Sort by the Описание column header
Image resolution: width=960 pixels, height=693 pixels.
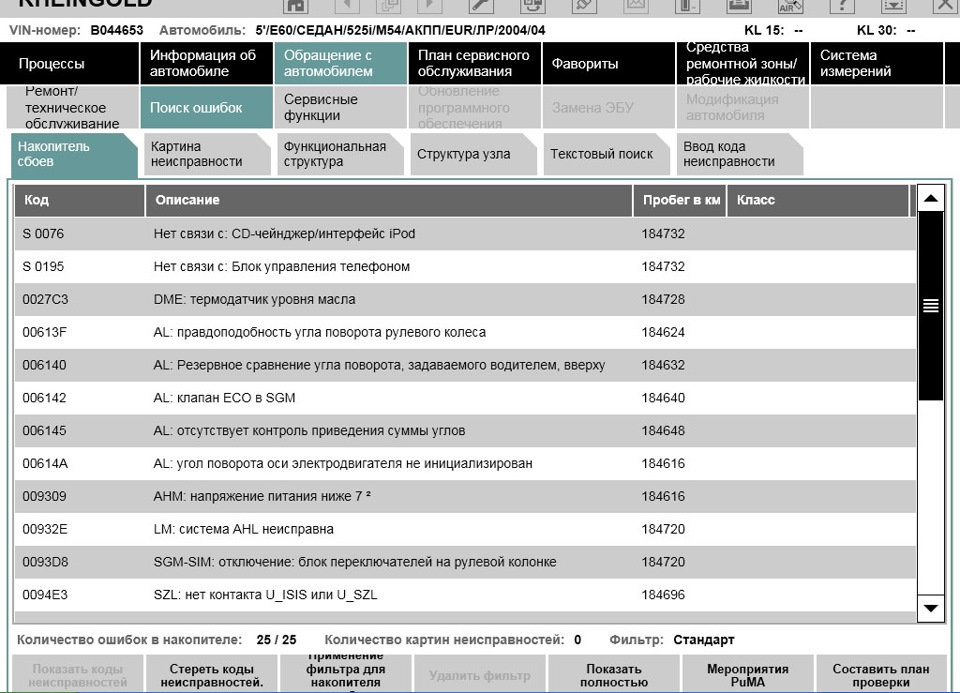pos(389,200)
